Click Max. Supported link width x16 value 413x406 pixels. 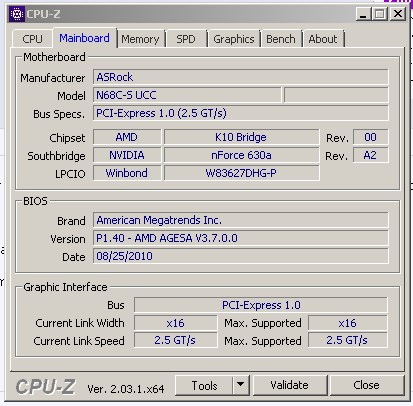[347, 323]
